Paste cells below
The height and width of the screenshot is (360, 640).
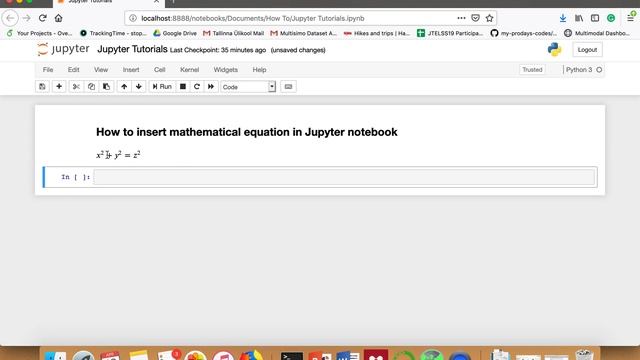click(107, 87)
